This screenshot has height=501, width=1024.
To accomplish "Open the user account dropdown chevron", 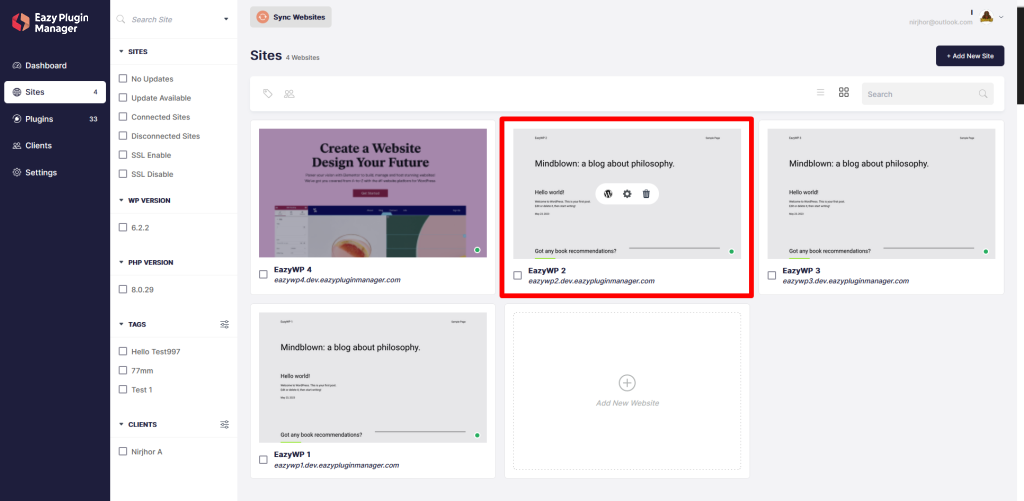I will click(x=1002, y=17).
